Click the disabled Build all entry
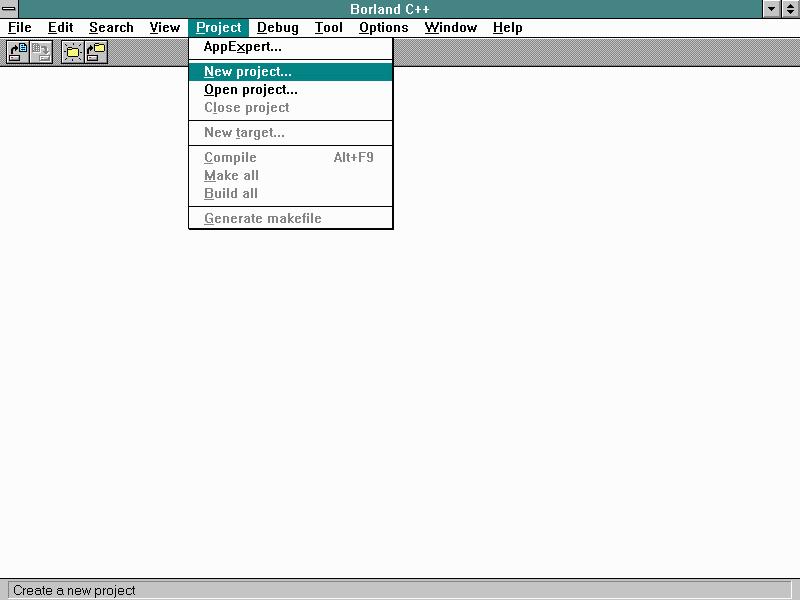 [291, 193]
